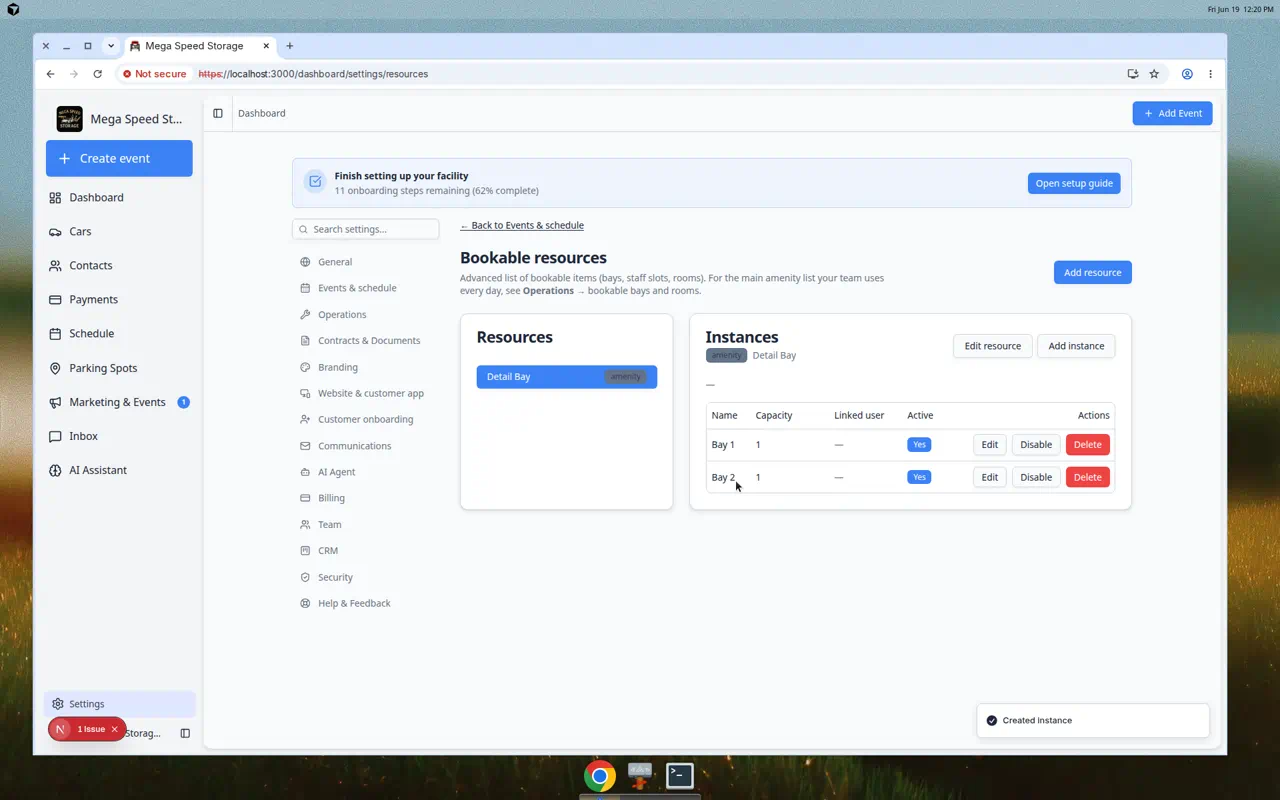Screen dimensions: 1280x800
Task: Bookmark page with the star icon
Action: pos(1154,74)
